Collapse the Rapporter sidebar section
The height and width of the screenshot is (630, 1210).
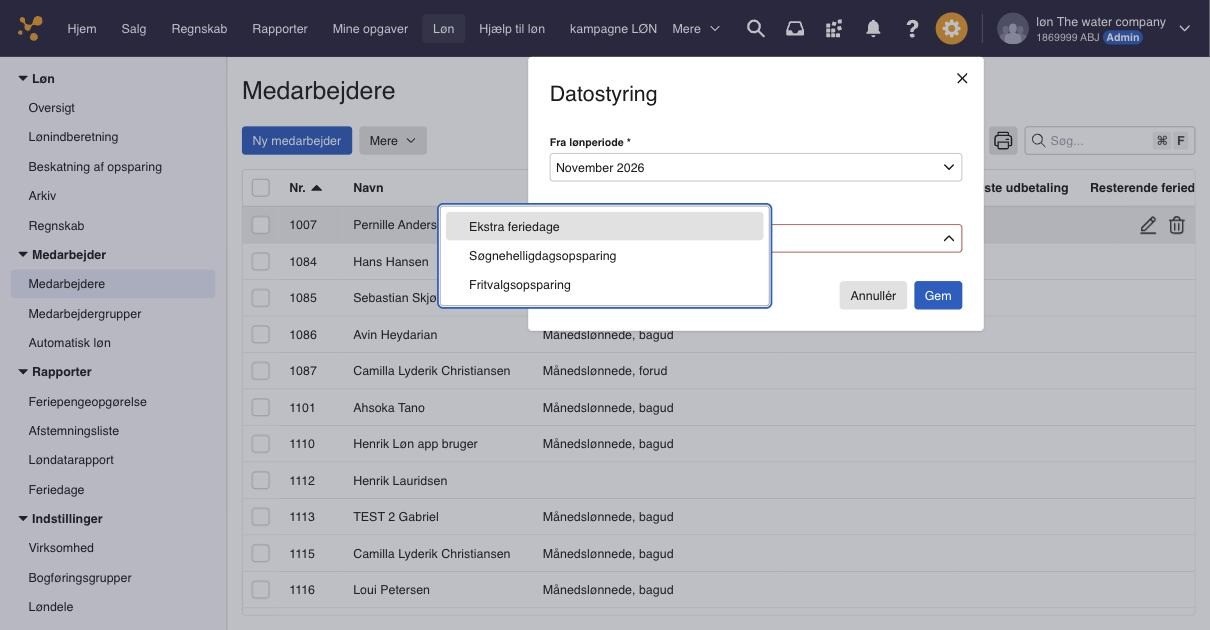pos(23,372)
